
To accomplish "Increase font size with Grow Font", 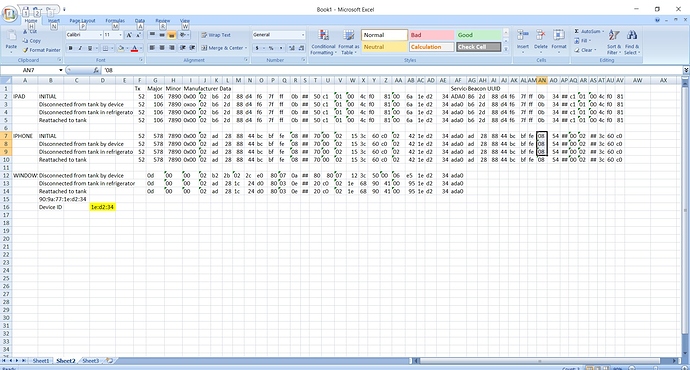I will [129, 35].
